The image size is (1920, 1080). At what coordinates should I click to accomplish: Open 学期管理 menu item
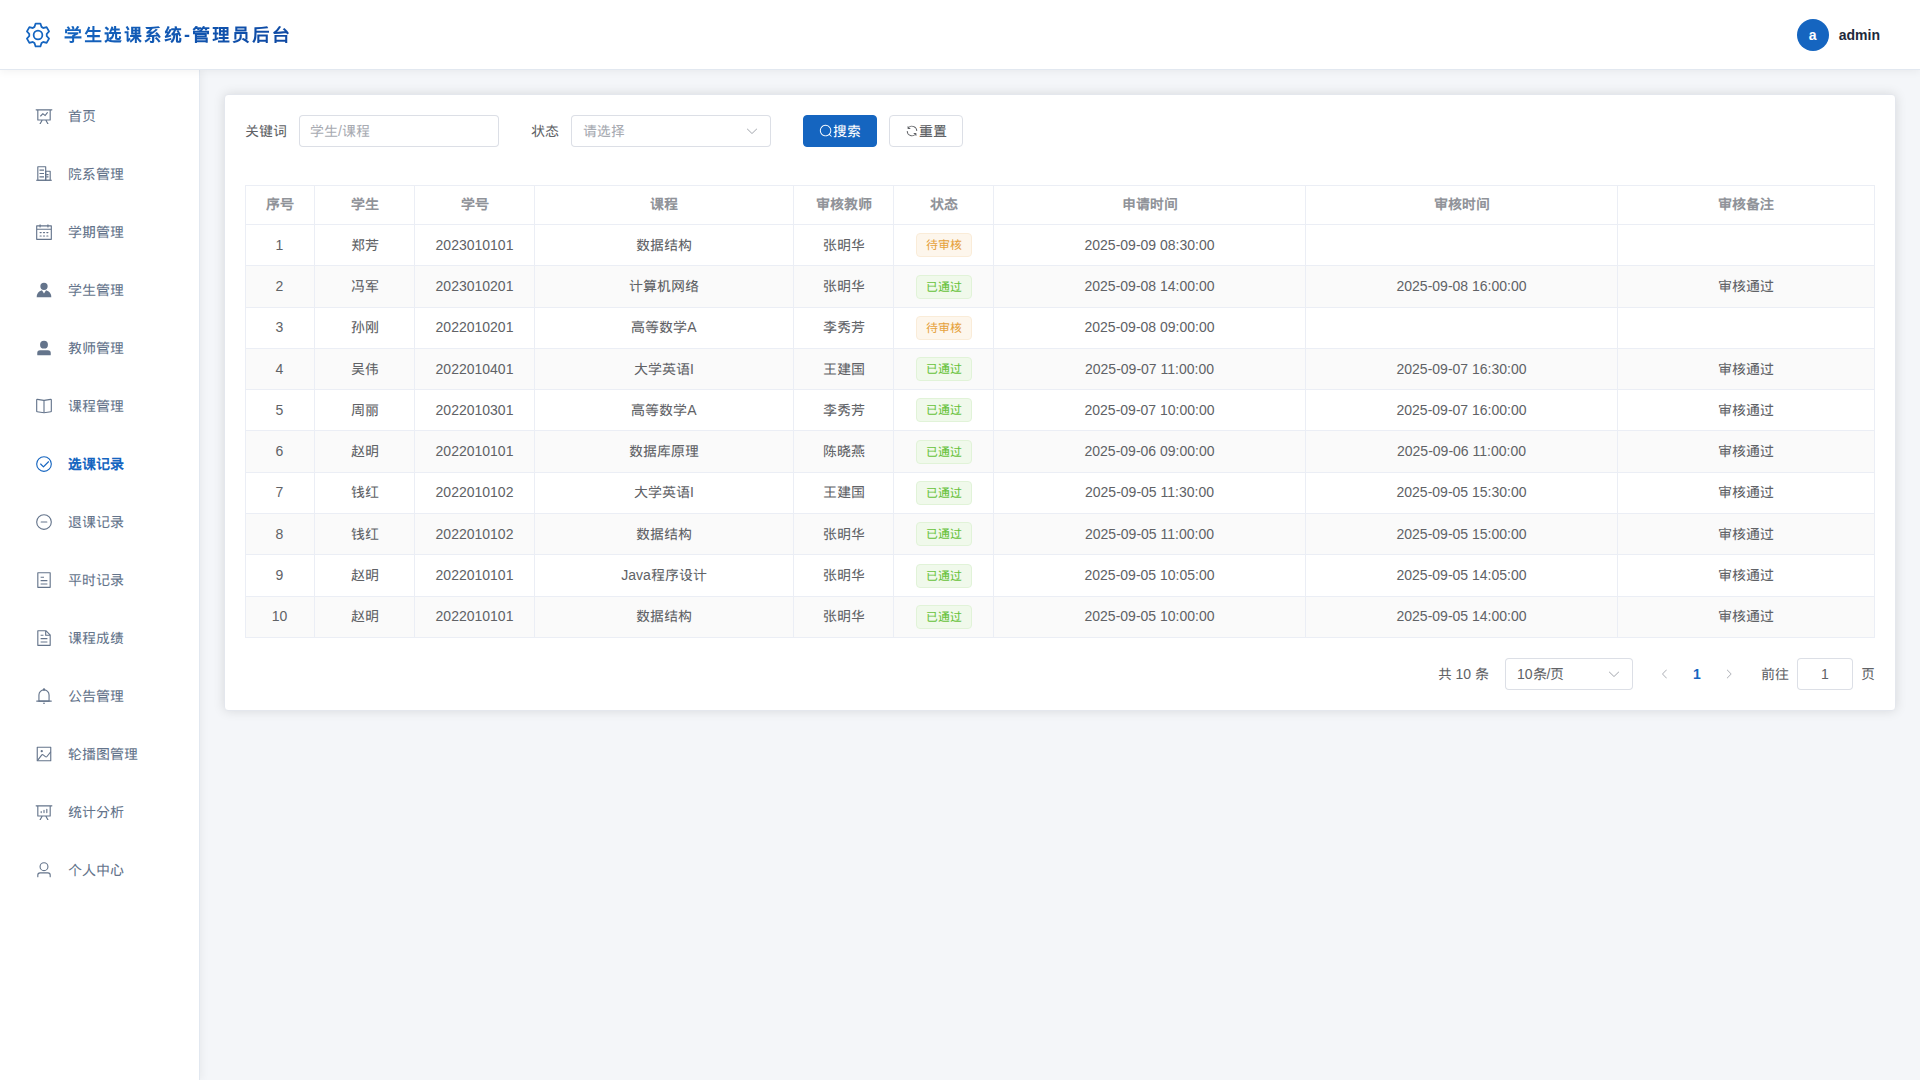point(100,232)
